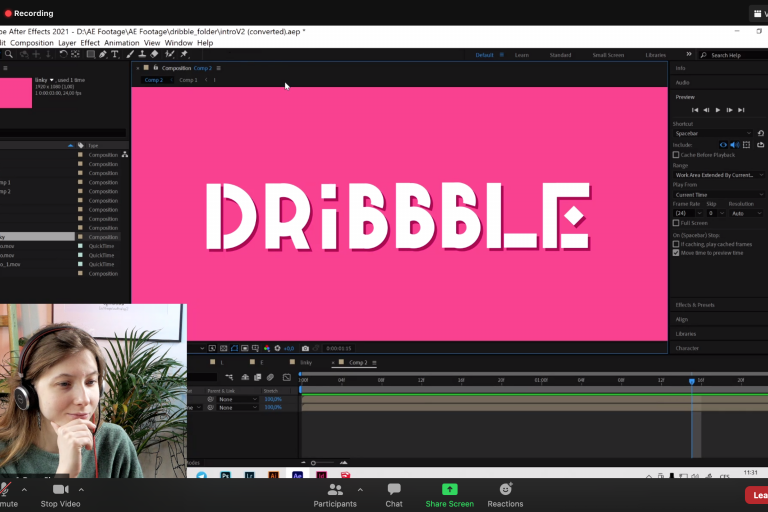768x512 pixels.
Task: Click the Play button in Preview panel
Action: point(717,109)
